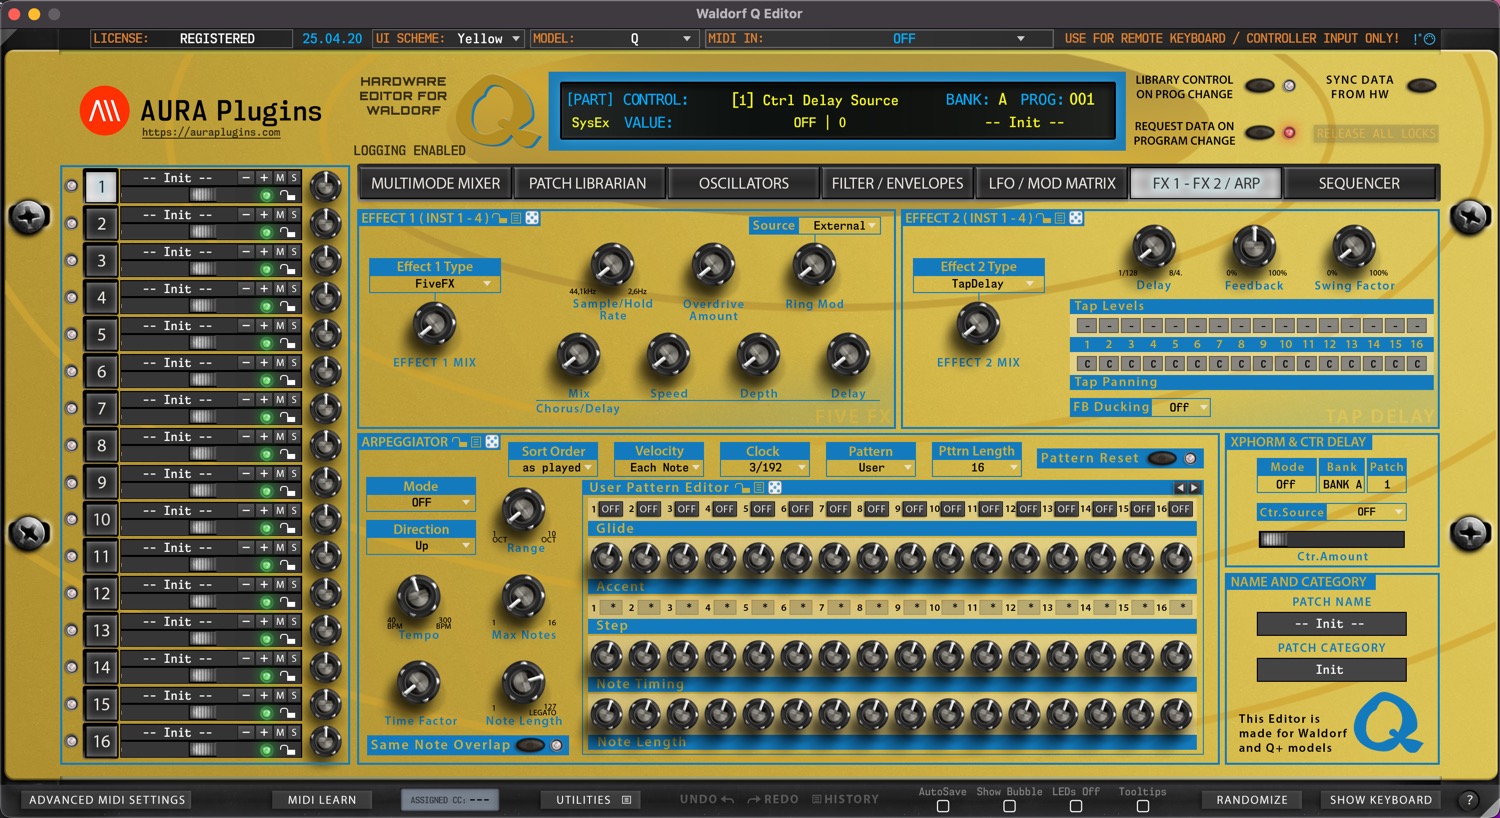Randomize the Arpeggiator with its dice icon
The width and height of the screenshot is (1500, 818).
coord(492,442)
